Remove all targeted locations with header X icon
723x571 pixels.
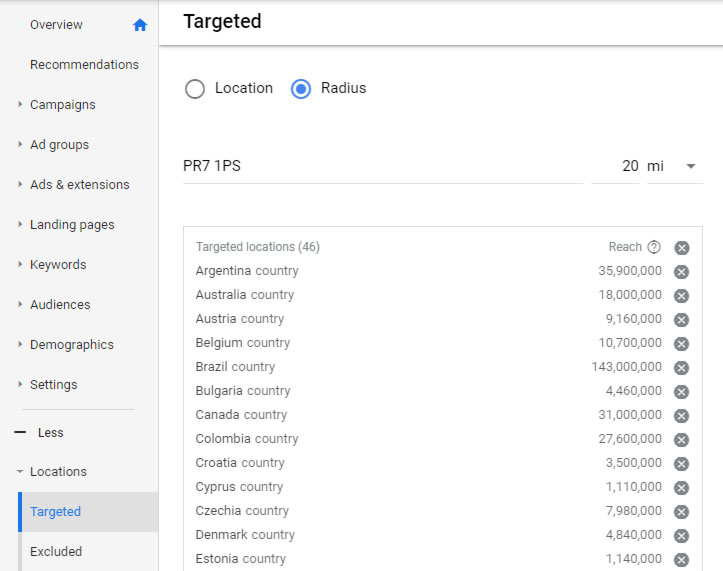click(x=682, y=248)
